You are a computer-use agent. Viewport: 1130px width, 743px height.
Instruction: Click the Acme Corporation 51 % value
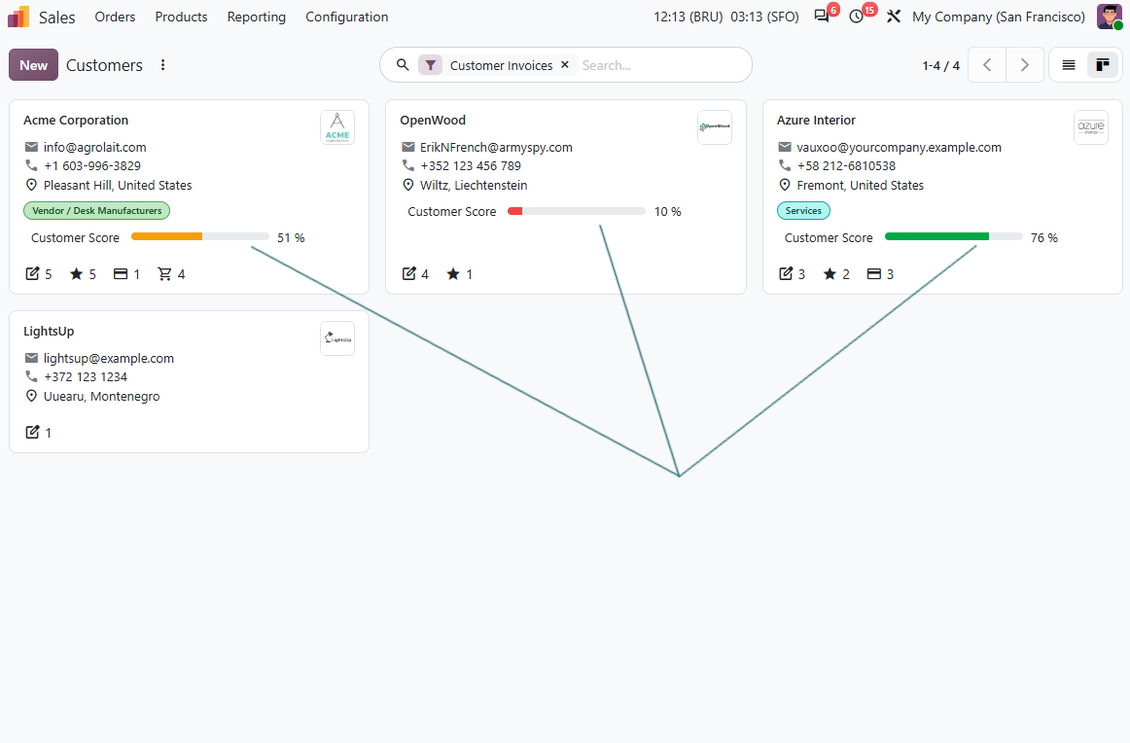click(291, 238)
